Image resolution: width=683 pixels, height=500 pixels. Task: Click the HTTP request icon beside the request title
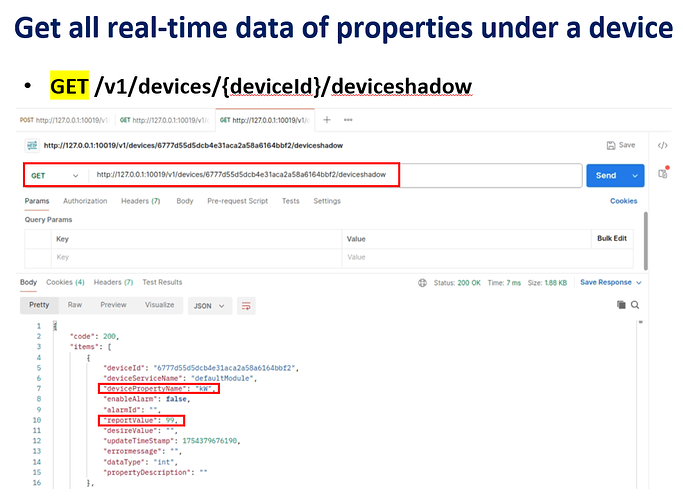pyautogui.click(x=32, y=145)
